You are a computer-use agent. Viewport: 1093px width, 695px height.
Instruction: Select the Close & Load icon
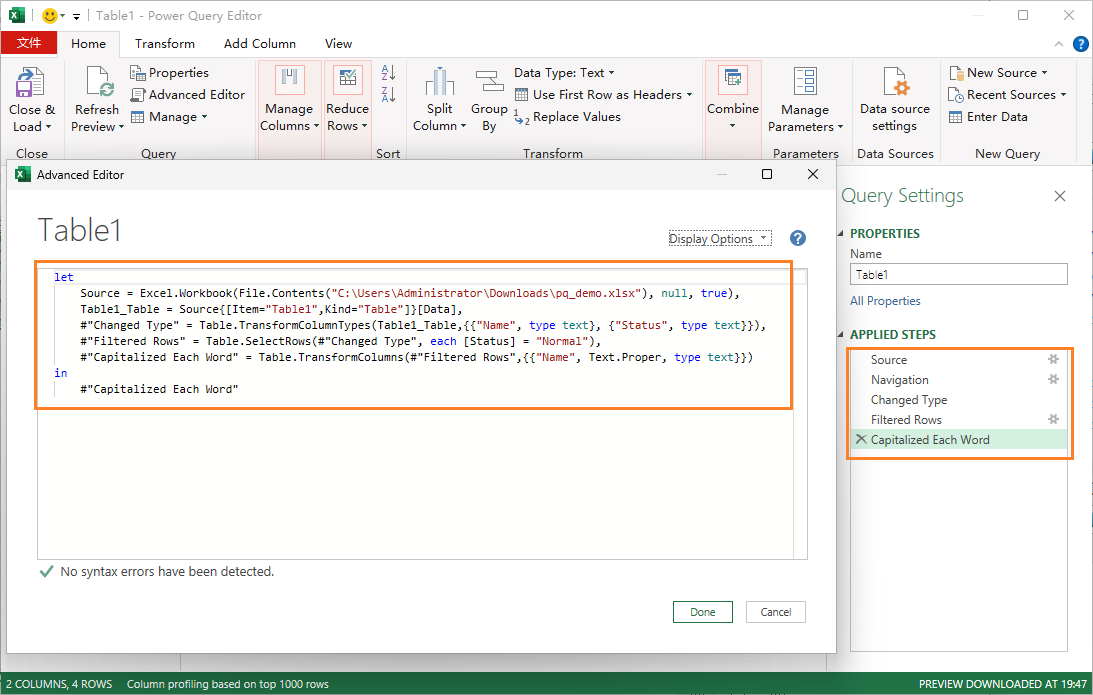point(31,96)
